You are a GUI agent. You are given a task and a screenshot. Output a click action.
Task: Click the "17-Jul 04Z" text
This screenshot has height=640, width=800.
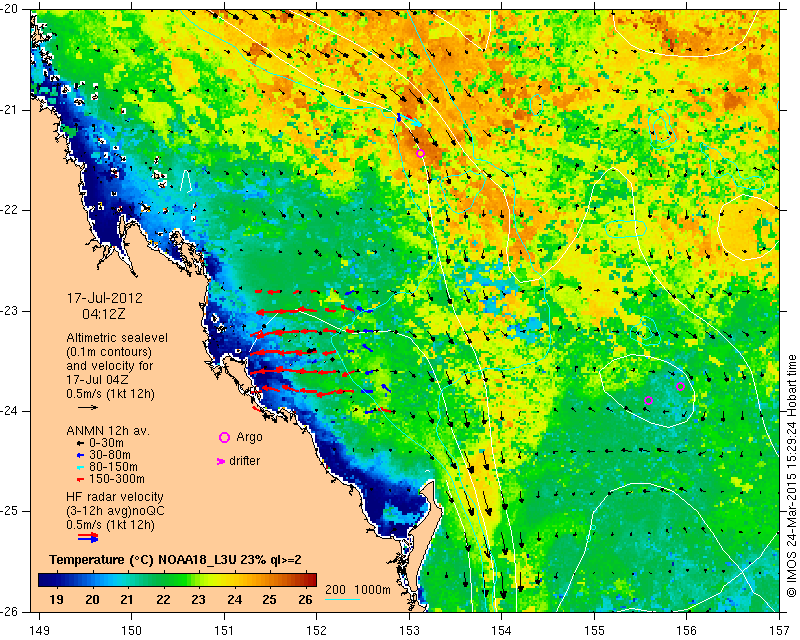97,380
